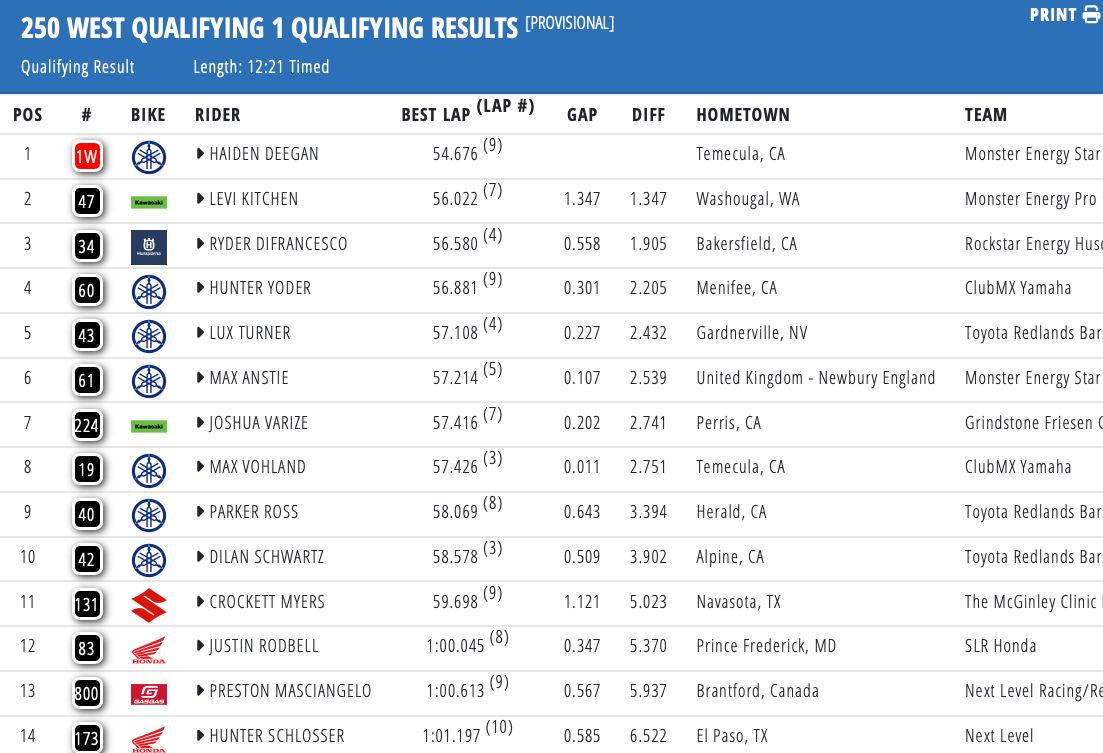Click the Joshua Varize rider name

click(x=258, y=423)
